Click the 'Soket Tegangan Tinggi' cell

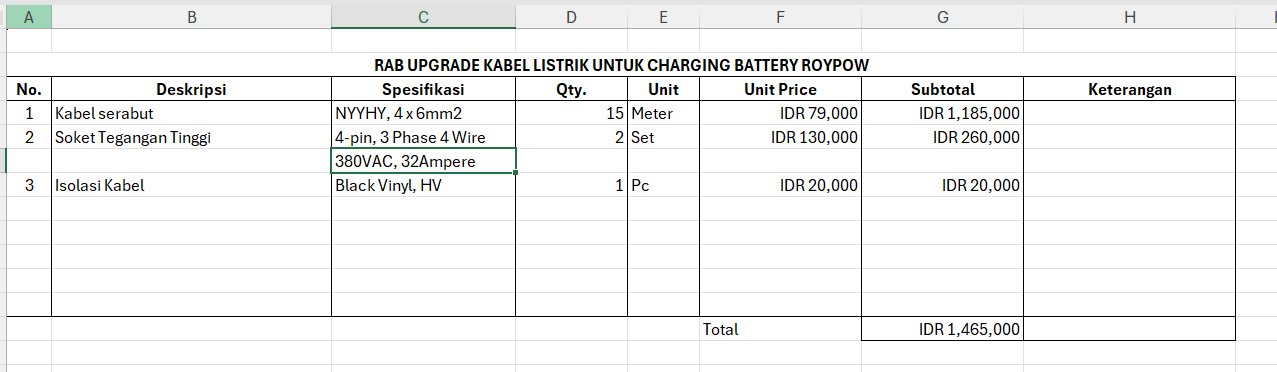(191, 137)
